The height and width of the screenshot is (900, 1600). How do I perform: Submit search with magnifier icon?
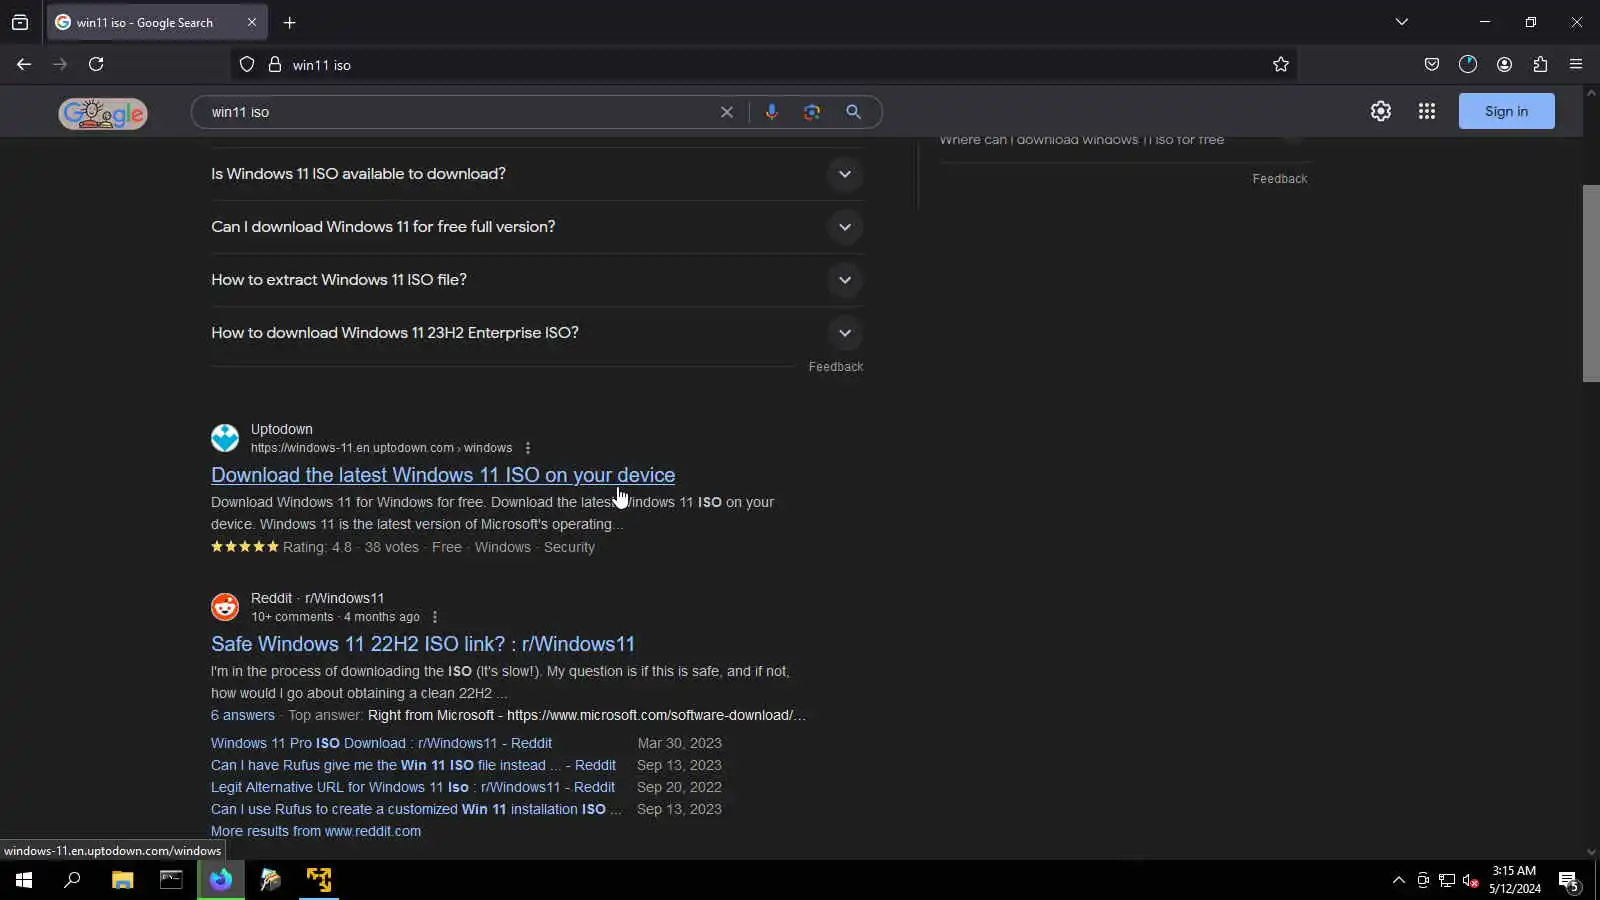(x=853, y=112)
